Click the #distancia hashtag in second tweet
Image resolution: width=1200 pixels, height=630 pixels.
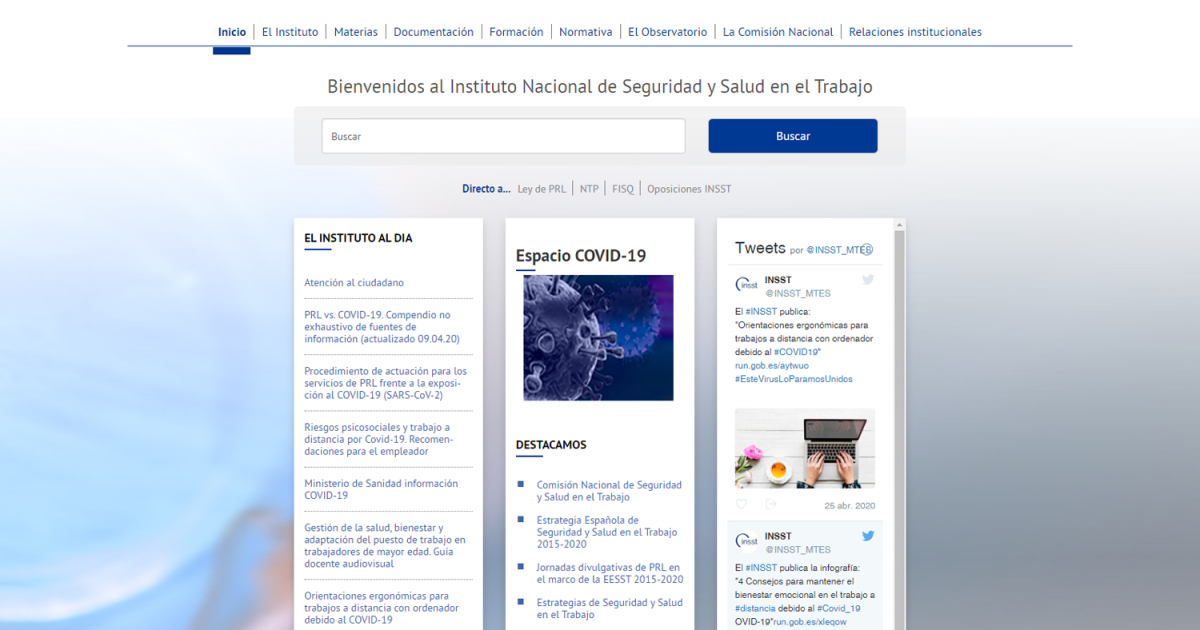click(753, 608)
